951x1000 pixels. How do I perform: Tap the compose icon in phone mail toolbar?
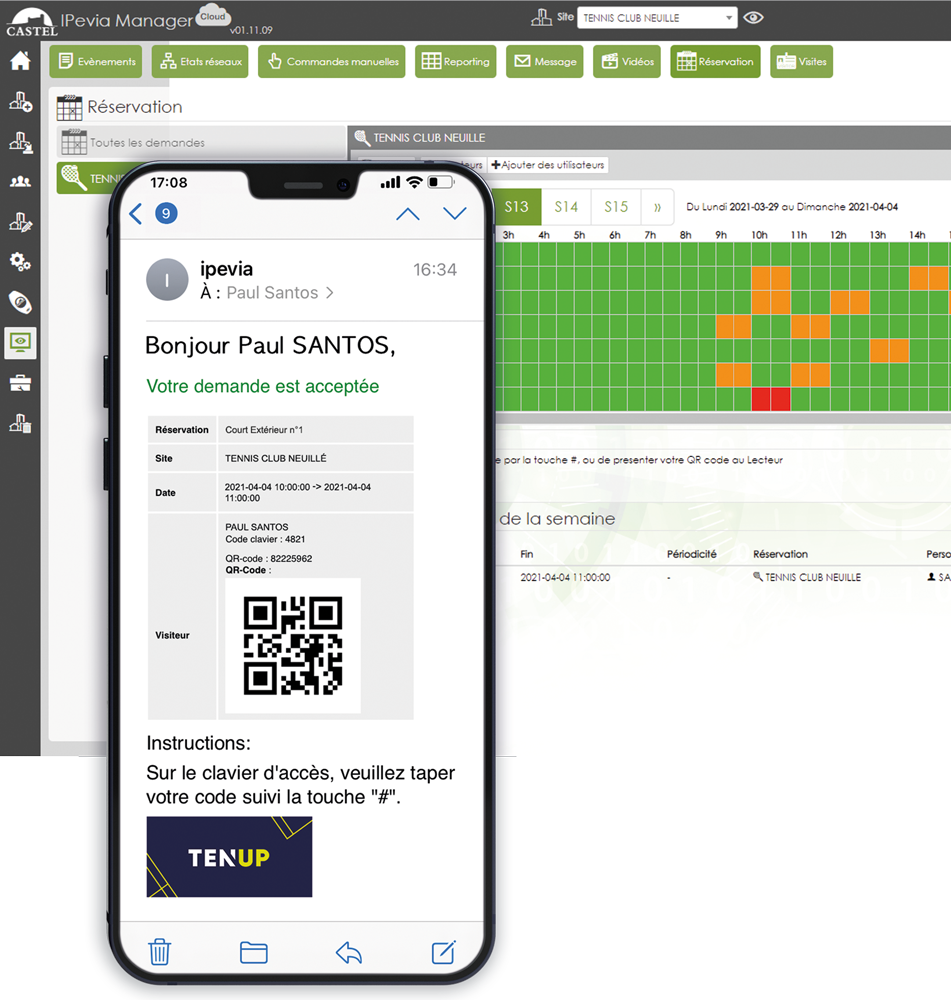pyautogui.click(x=443, y=952)
